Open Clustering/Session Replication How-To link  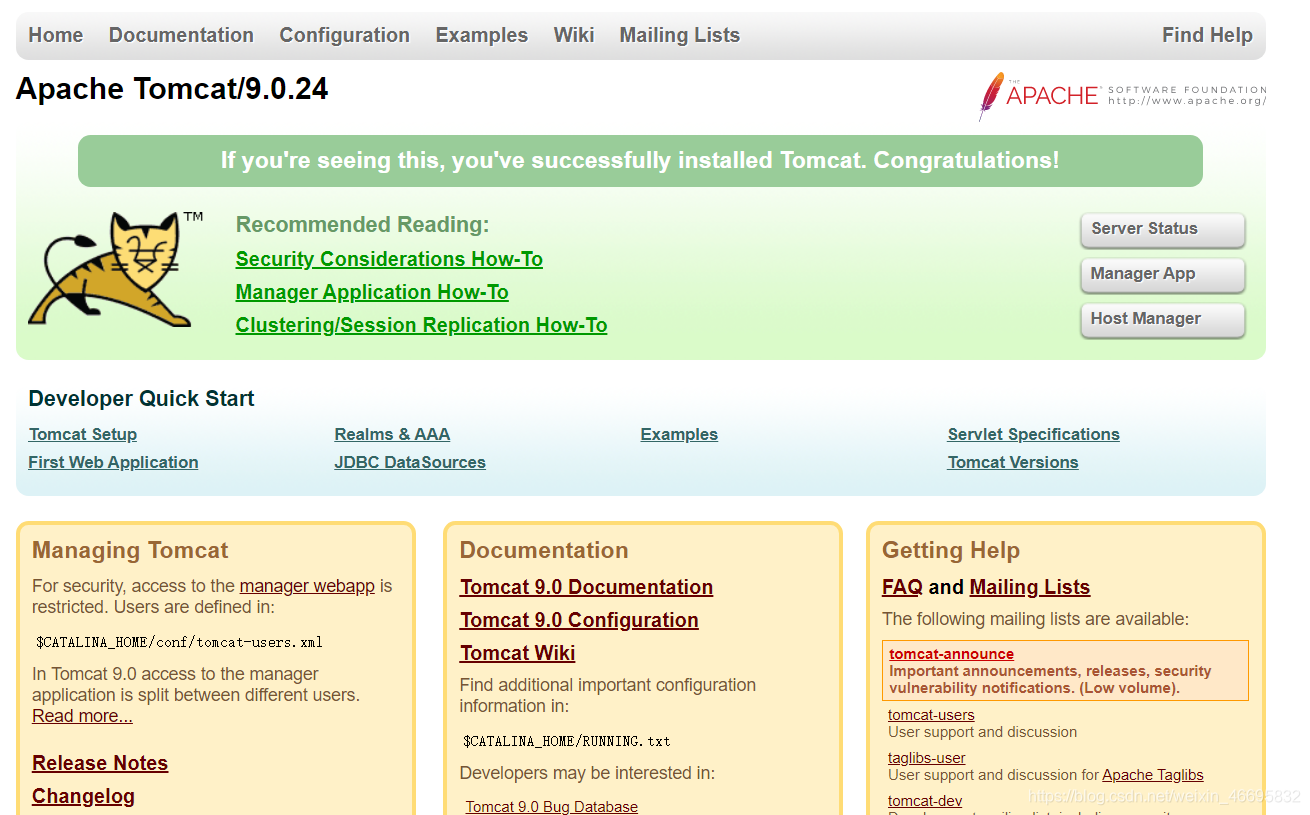(421, 325)
